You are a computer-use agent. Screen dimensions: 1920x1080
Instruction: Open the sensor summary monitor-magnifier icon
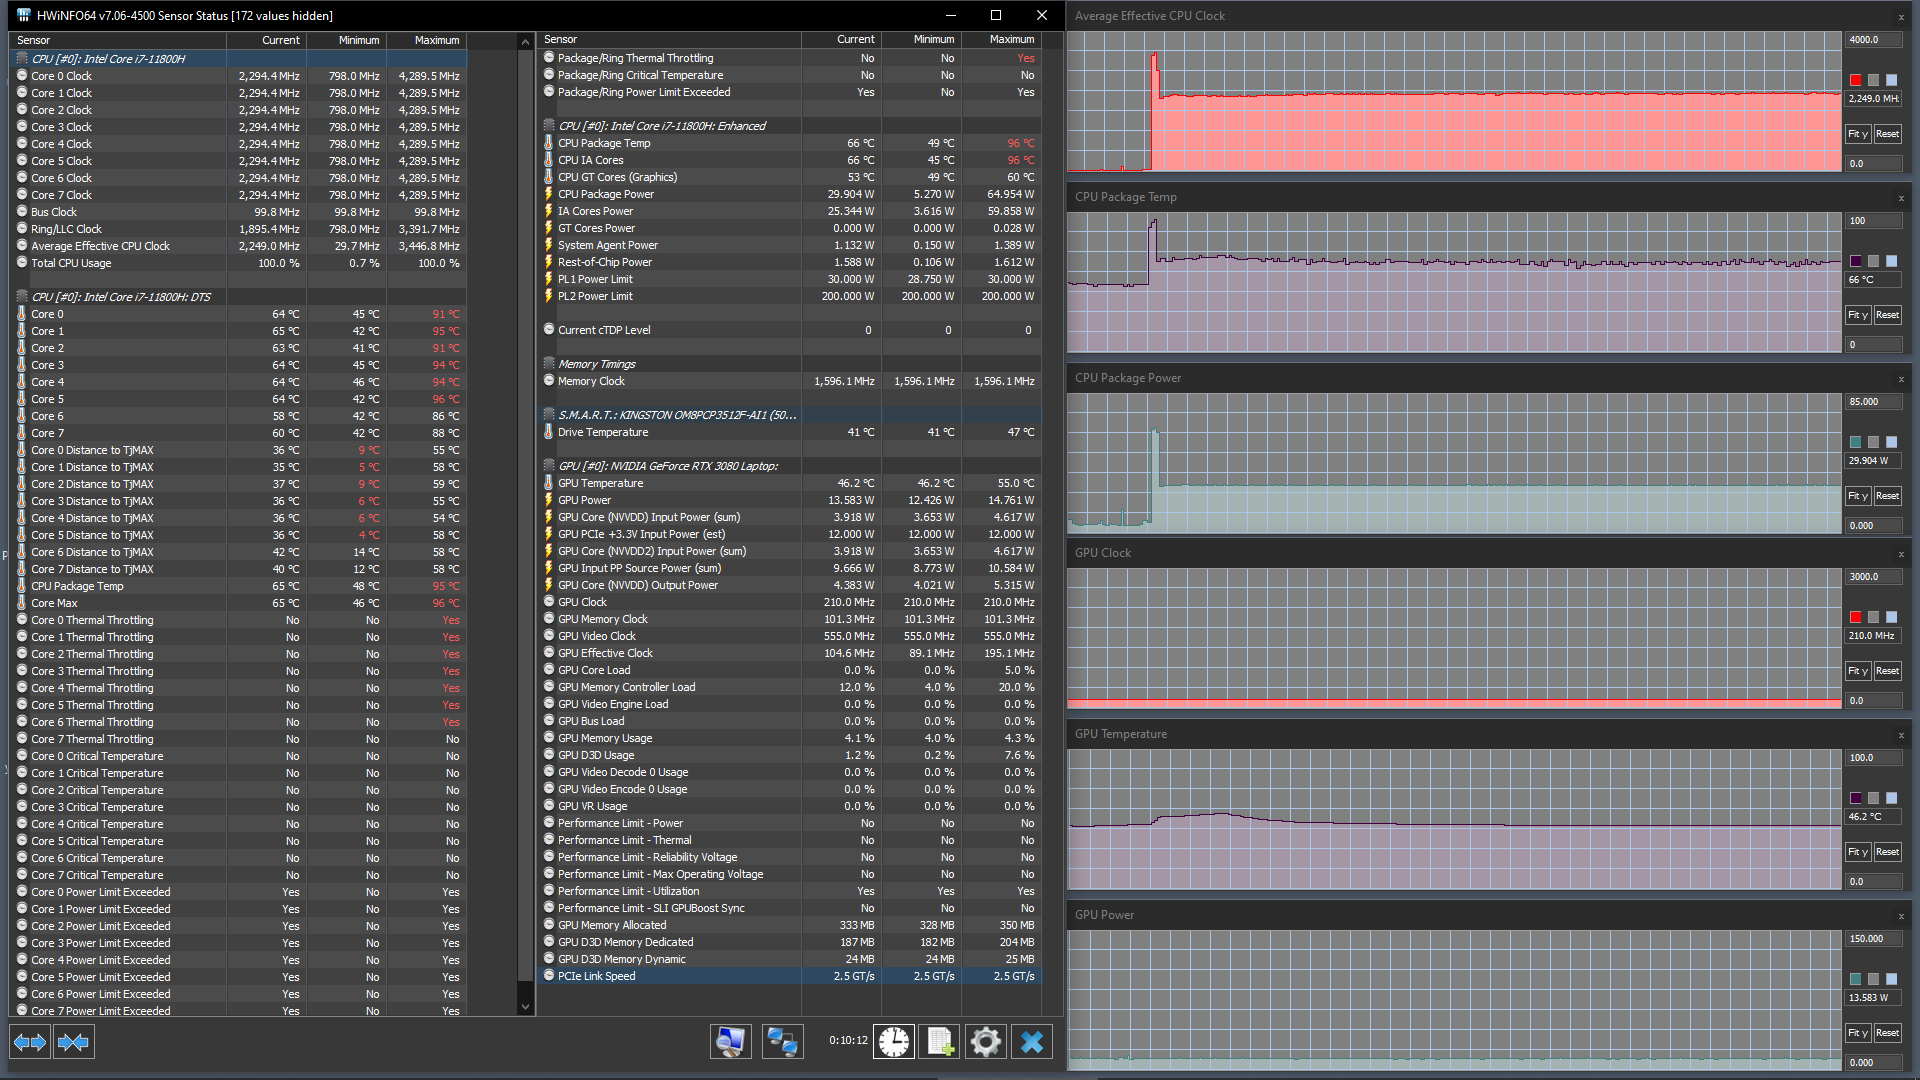731,1042
